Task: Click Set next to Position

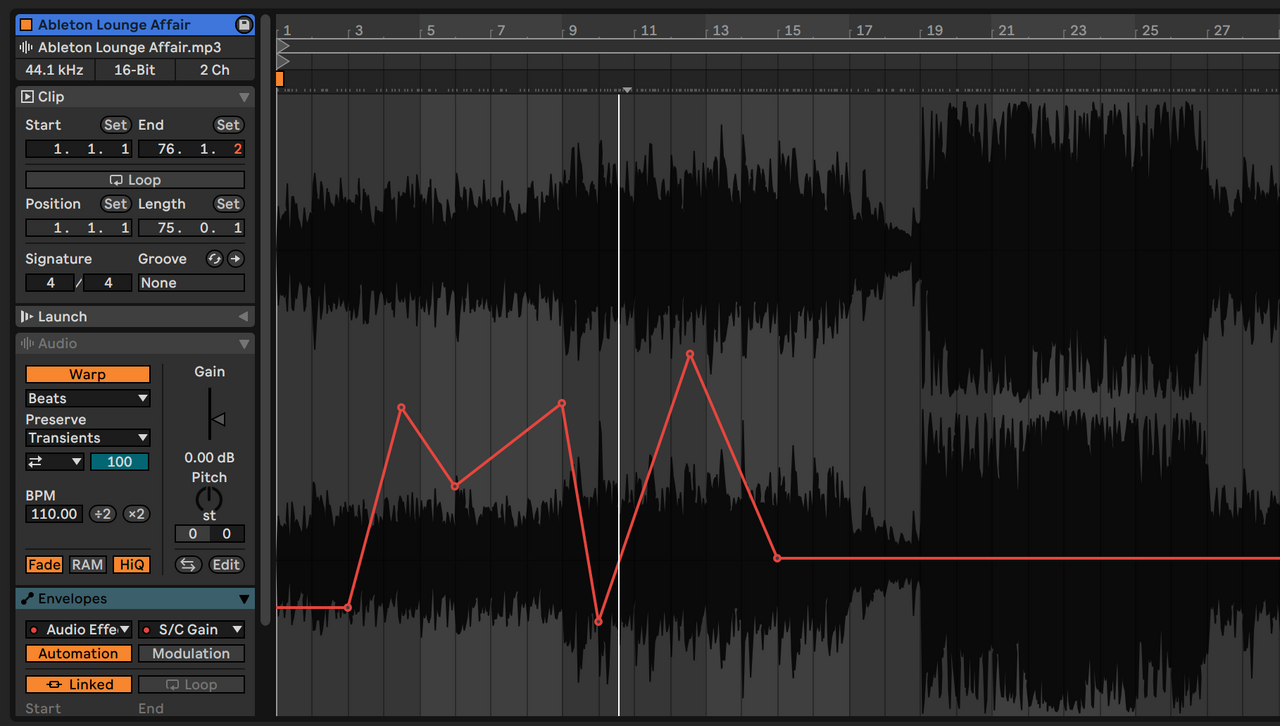Action: coord(116,204)
